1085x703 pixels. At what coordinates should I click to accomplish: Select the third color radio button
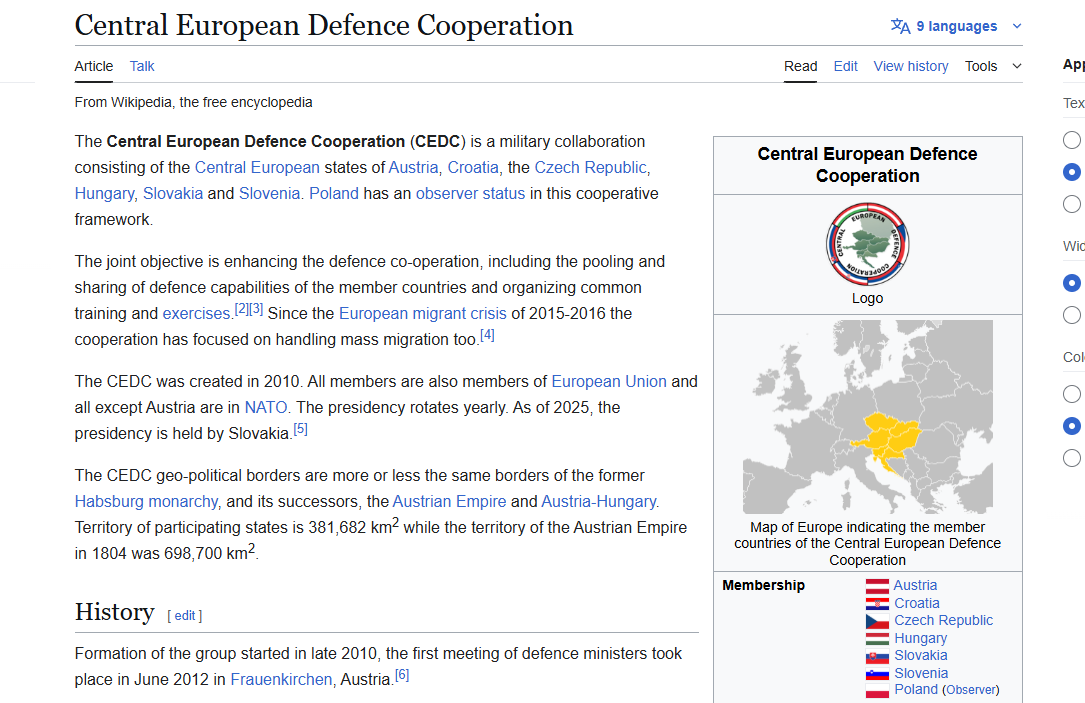tap(1072, 458)
